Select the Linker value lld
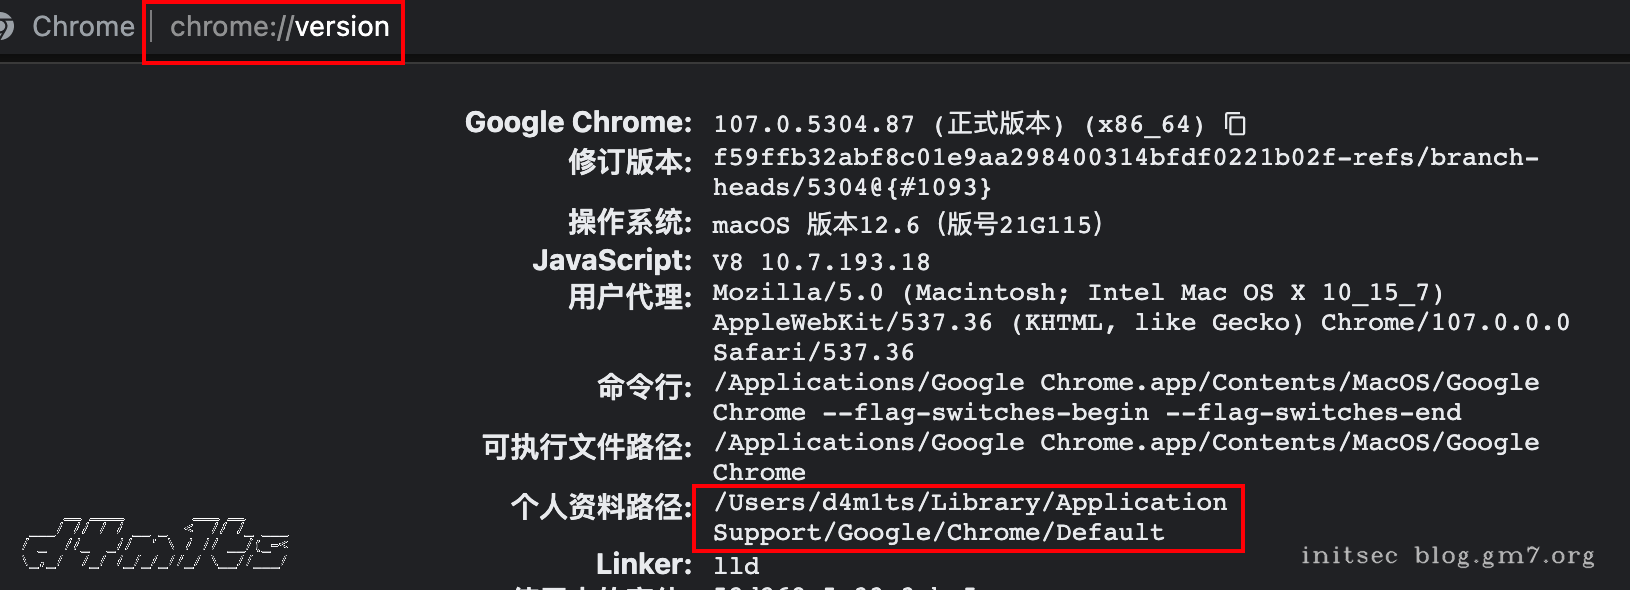This screenshot has height=590, width=1630. (737, 565)
